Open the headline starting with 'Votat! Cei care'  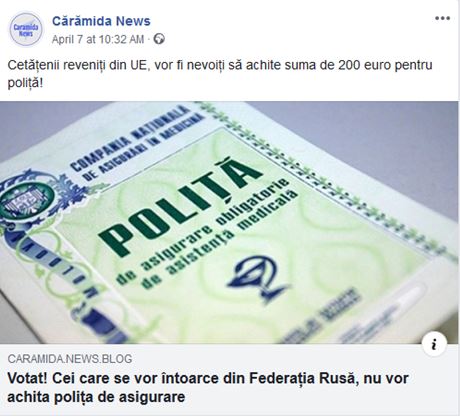(x=208, y=387)
